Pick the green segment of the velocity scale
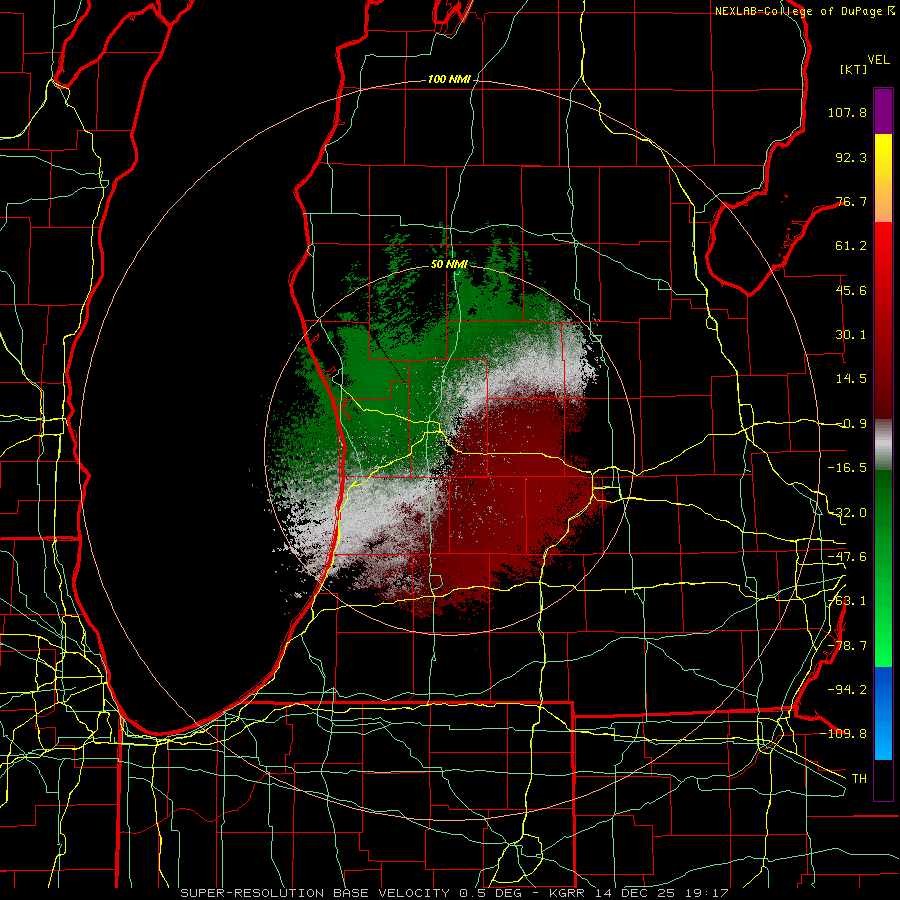The height and width of the screenshot is (900, 900). point(883,568)
